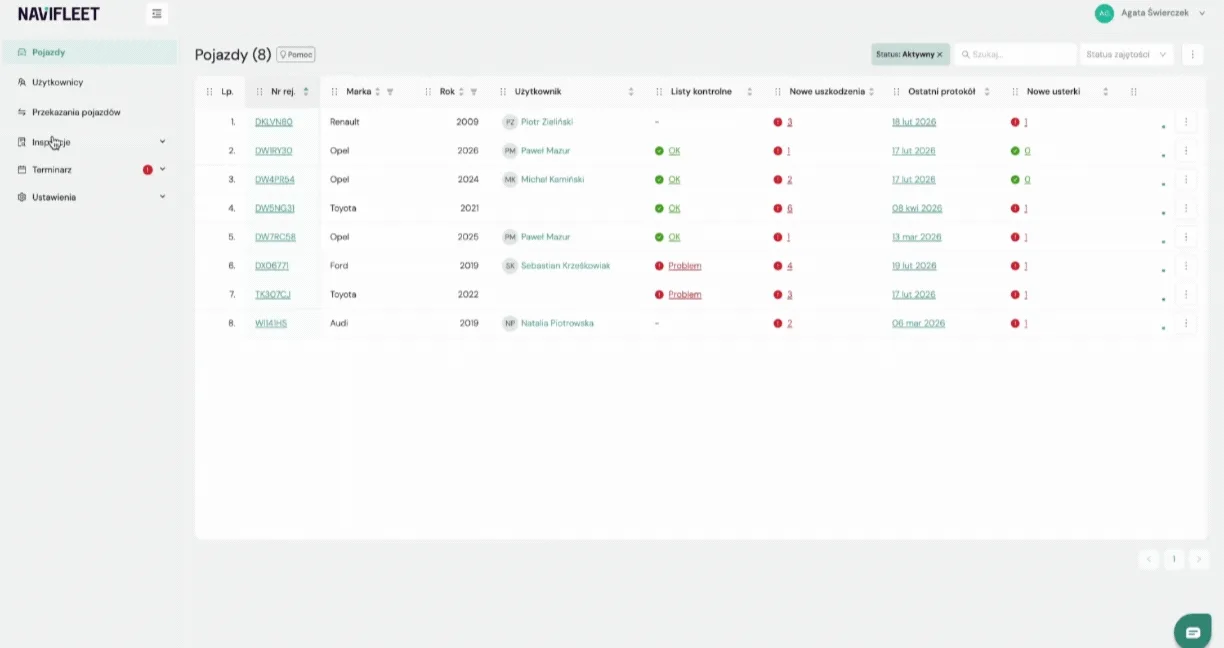Remove the Status: Aktywny filter chip
1224x648 pixels.
pyautogui.click(x=940, y=55)
